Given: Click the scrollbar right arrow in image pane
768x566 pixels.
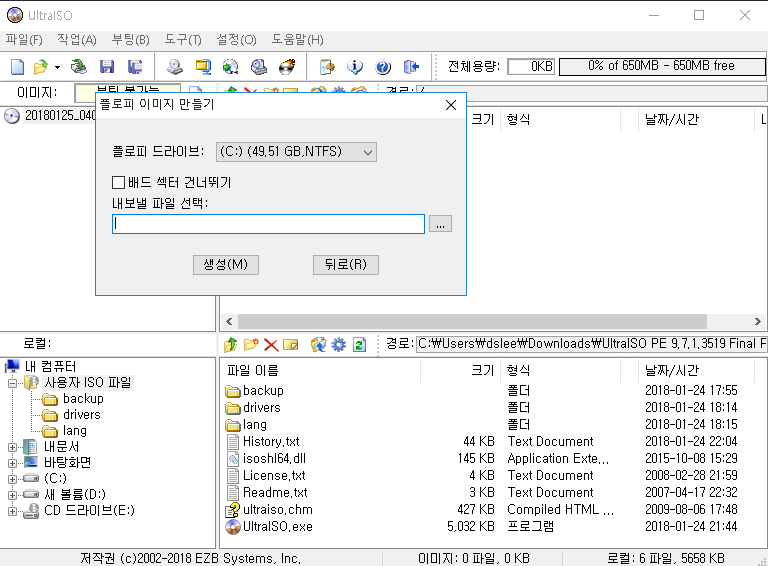Looking at the screenshot, I should 757,322.
